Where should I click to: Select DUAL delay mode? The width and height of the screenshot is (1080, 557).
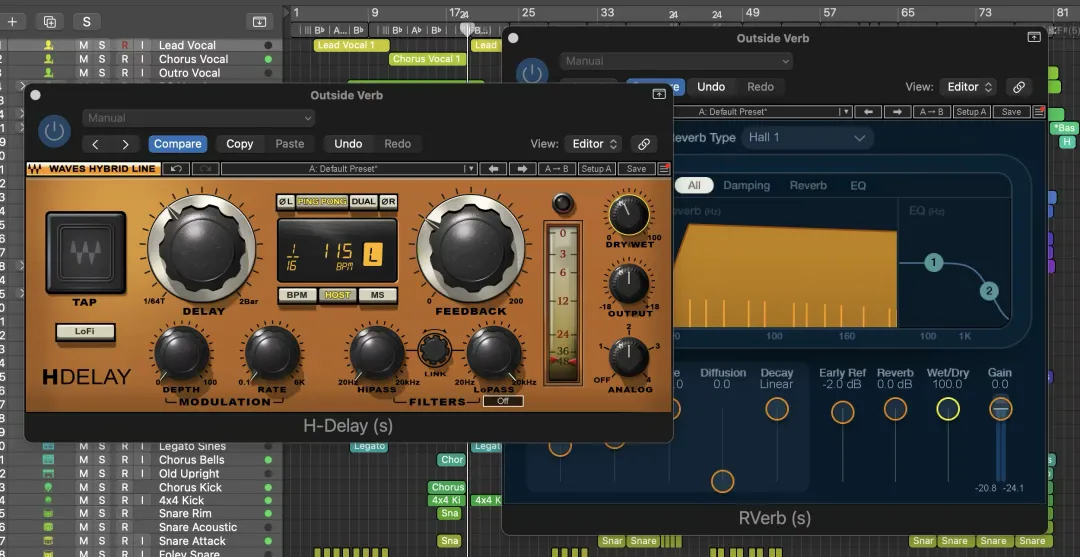(363, 202)
